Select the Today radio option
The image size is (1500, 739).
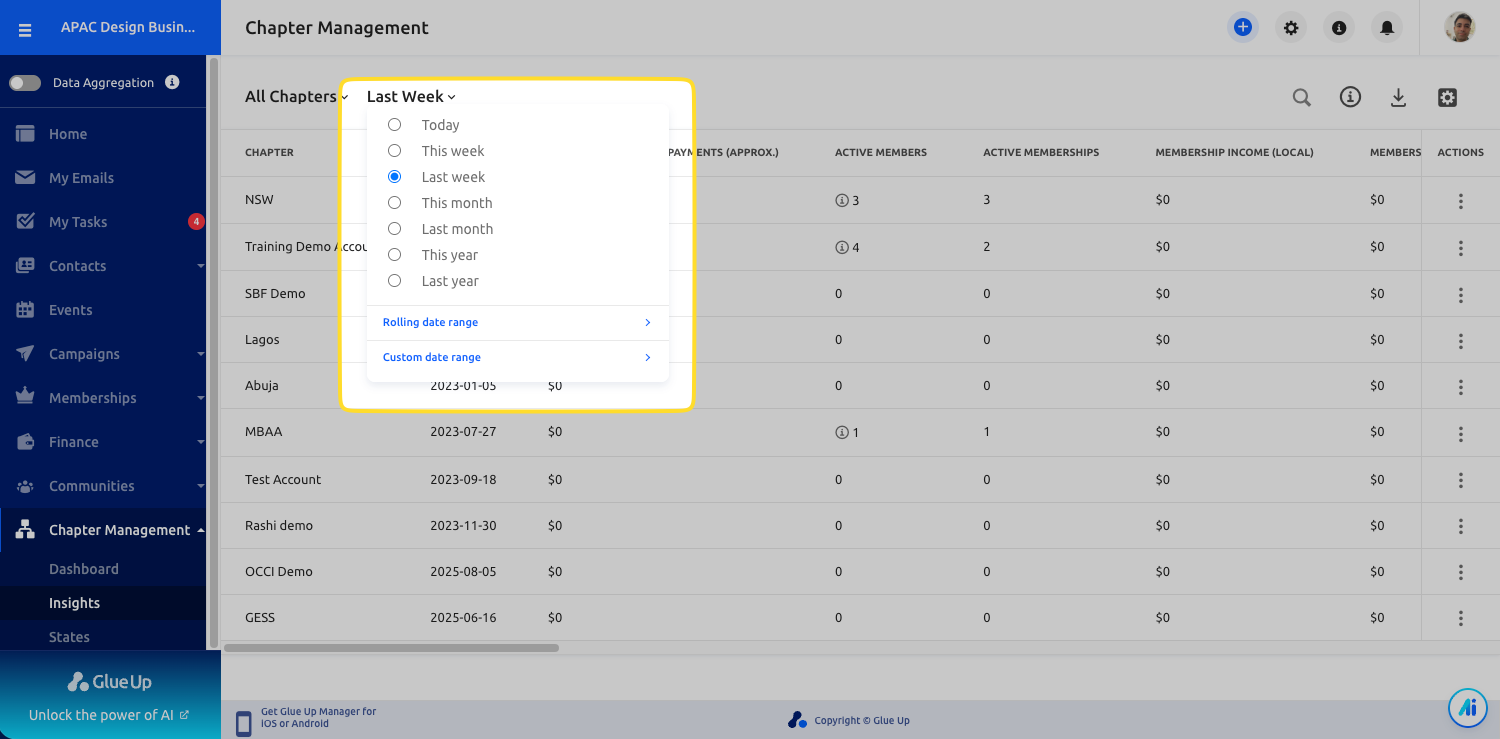[394, 125]
